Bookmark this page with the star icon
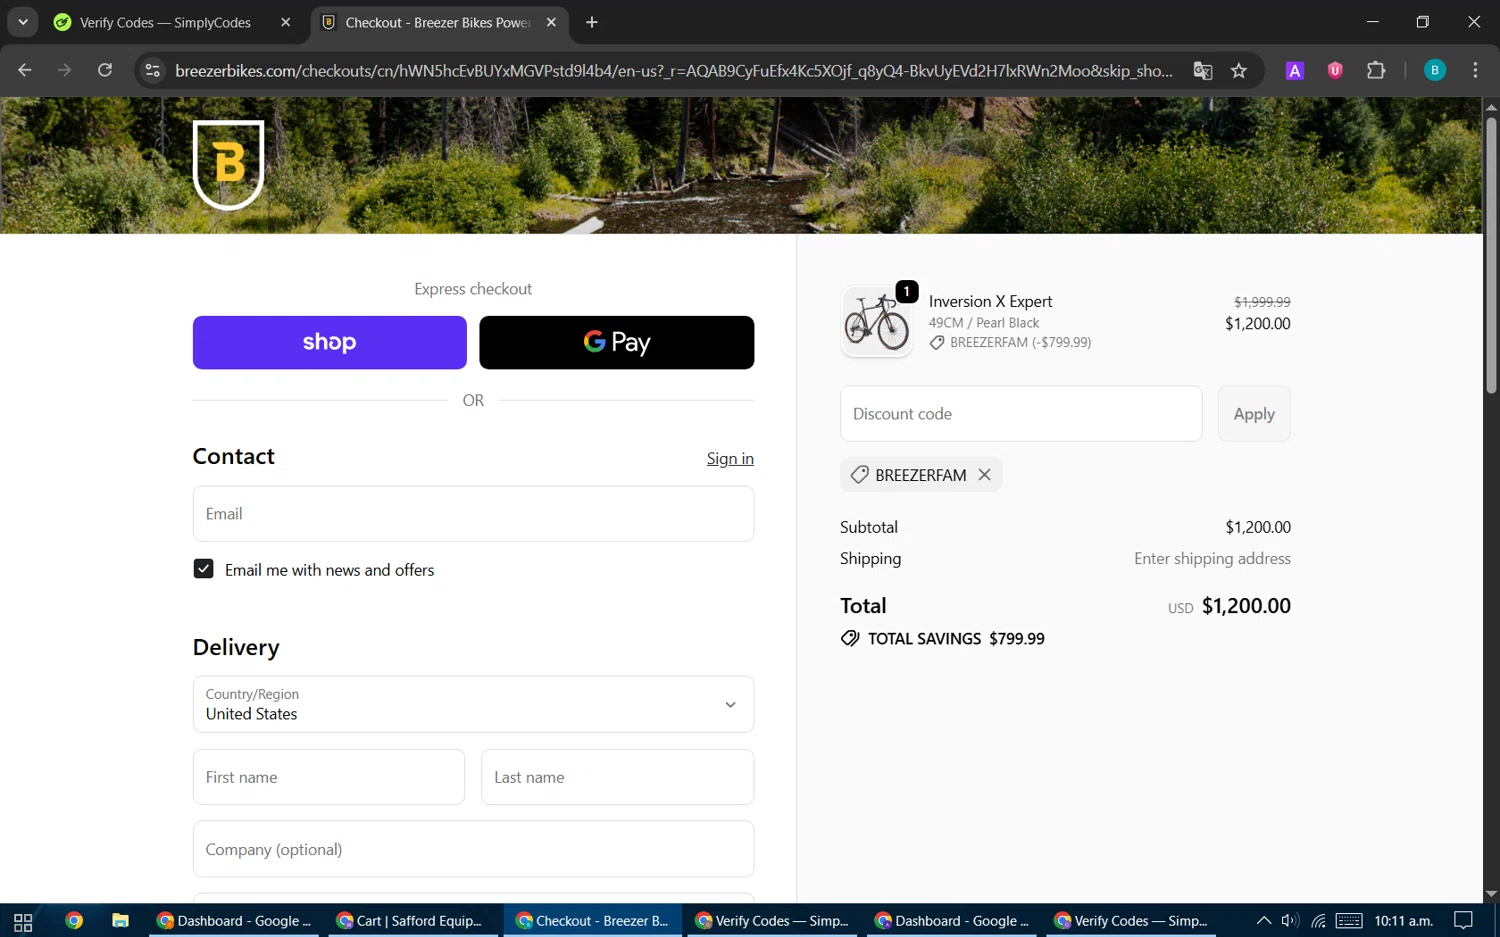Image resolution: width=1500 pixels, height=937 pixels. click(1239, 70)
